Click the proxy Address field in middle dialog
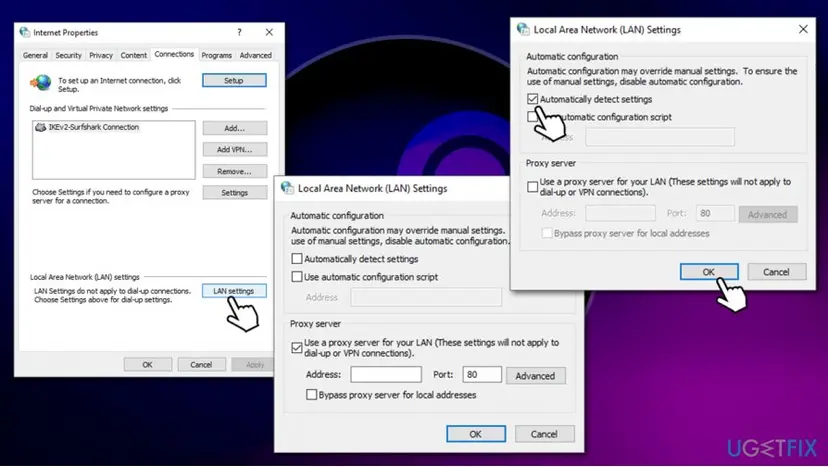Viewport: 828px width, 467px height. pyautogui.click(x=386, y=375)
